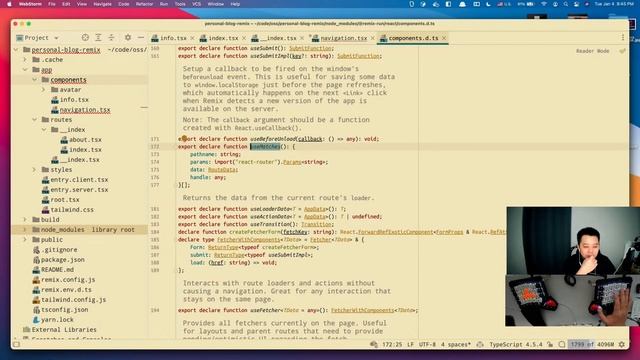
Task: Collapse the components folder
Action: point(35,80)
